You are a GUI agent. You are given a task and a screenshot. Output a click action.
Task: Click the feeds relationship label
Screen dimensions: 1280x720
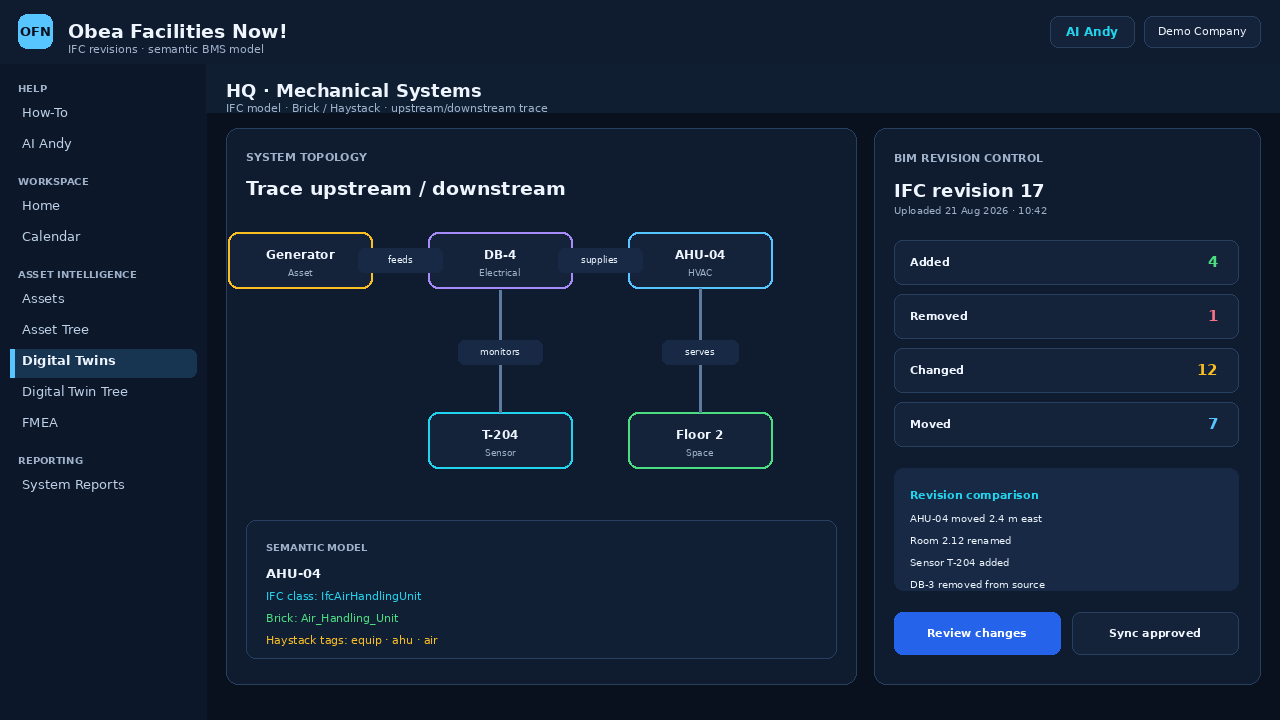(400, 260)
